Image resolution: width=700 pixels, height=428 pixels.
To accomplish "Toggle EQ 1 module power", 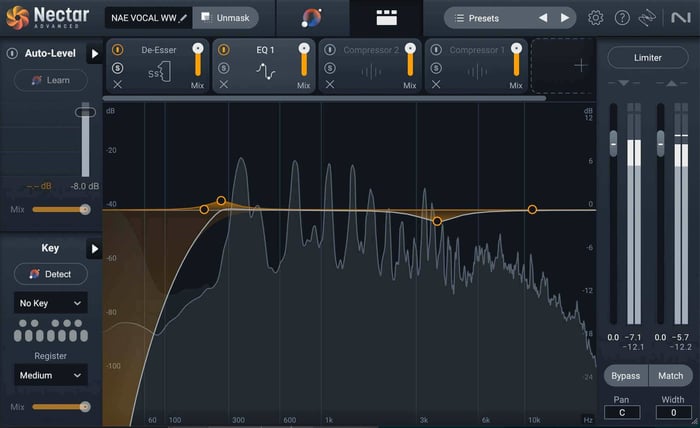I will 224,50.
